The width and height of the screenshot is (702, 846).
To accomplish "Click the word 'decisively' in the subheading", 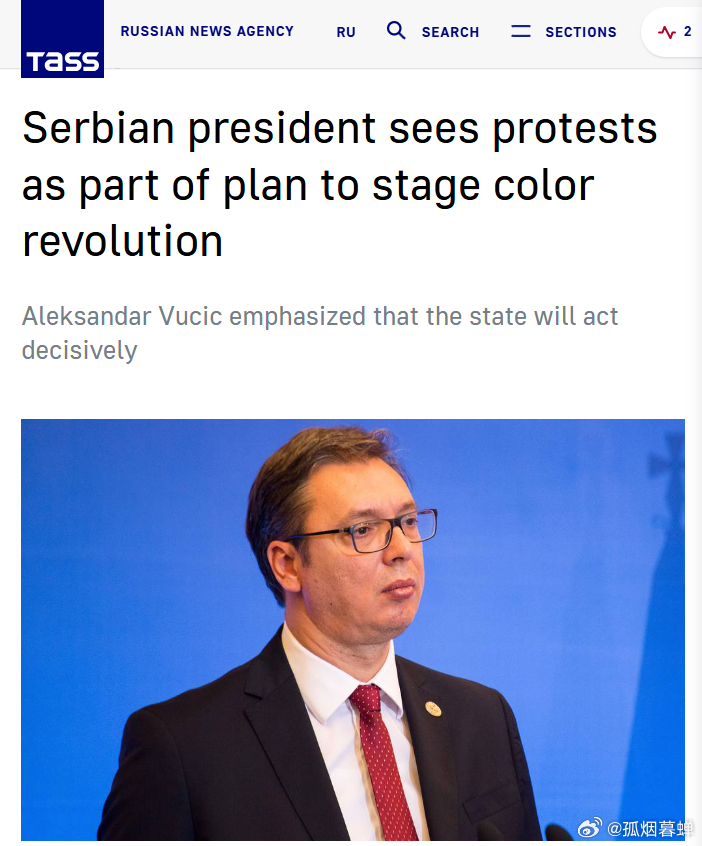I will [79, 351].
